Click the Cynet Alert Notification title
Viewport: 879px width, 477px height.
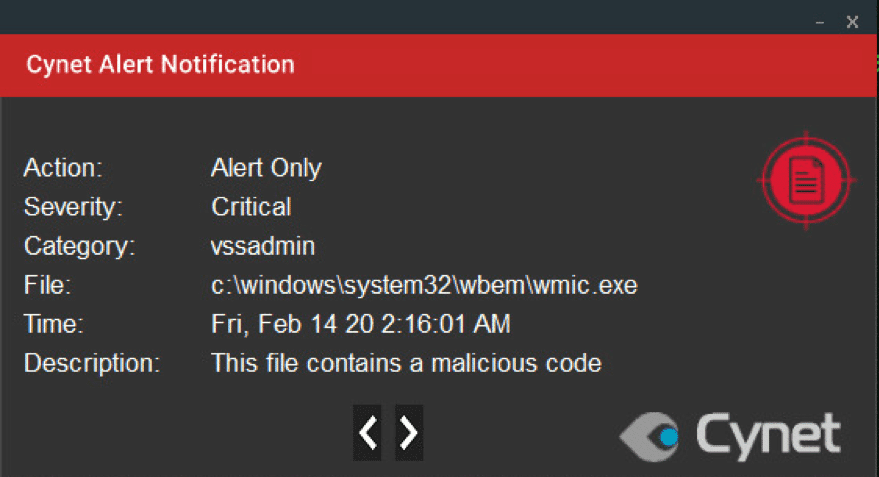click(160, 65)
